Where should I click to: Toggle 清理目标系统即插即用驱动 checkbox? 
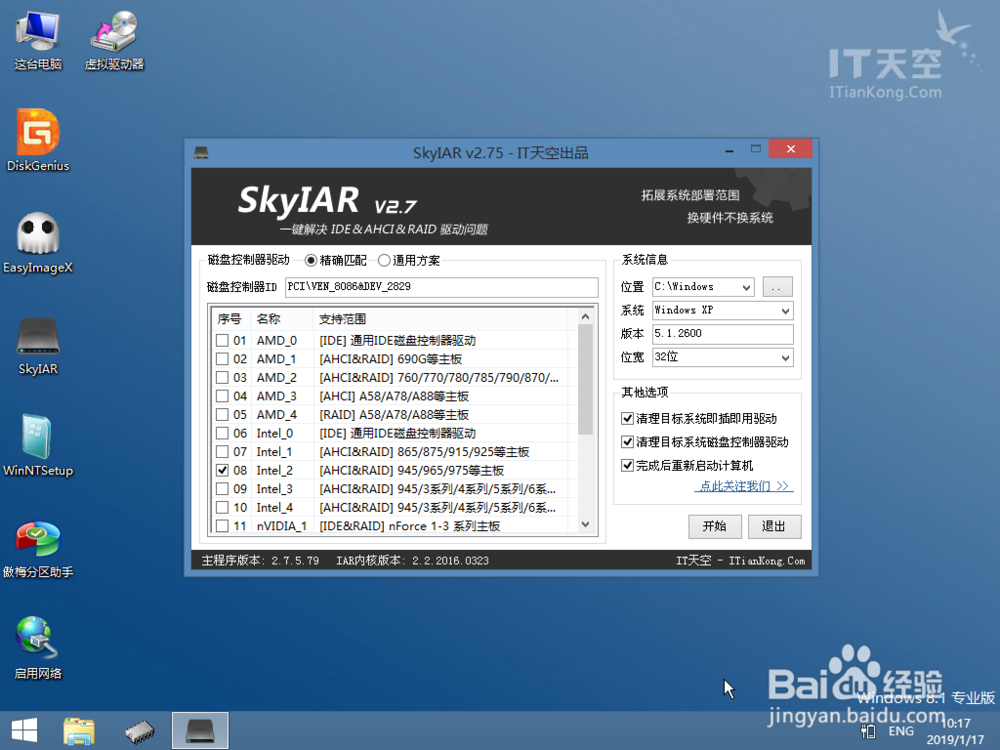tap(627, 418)
